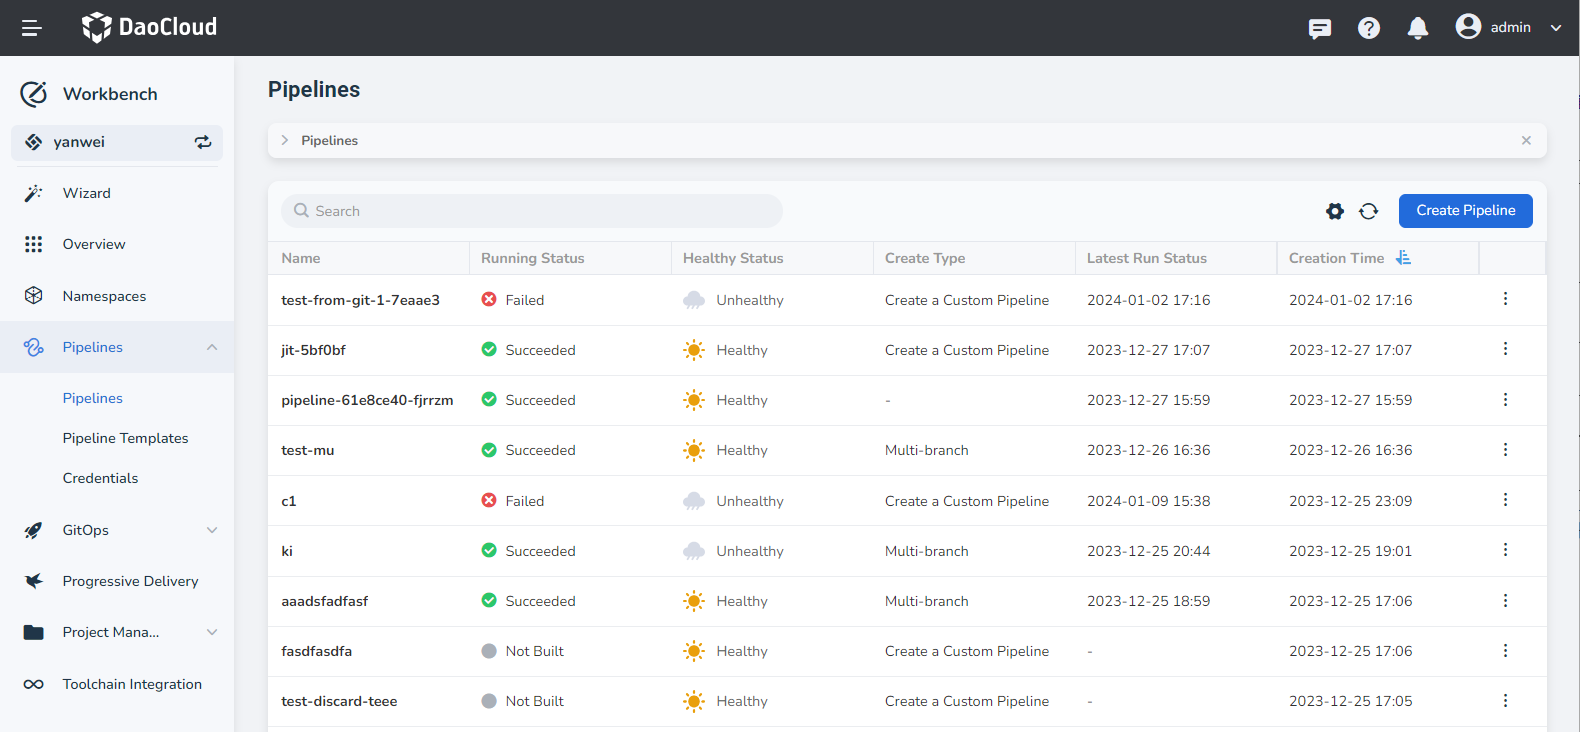Screen dimensions: 1580x732
Task: Expand the admin user dropdown
Action: click(x=1555, y=28)
